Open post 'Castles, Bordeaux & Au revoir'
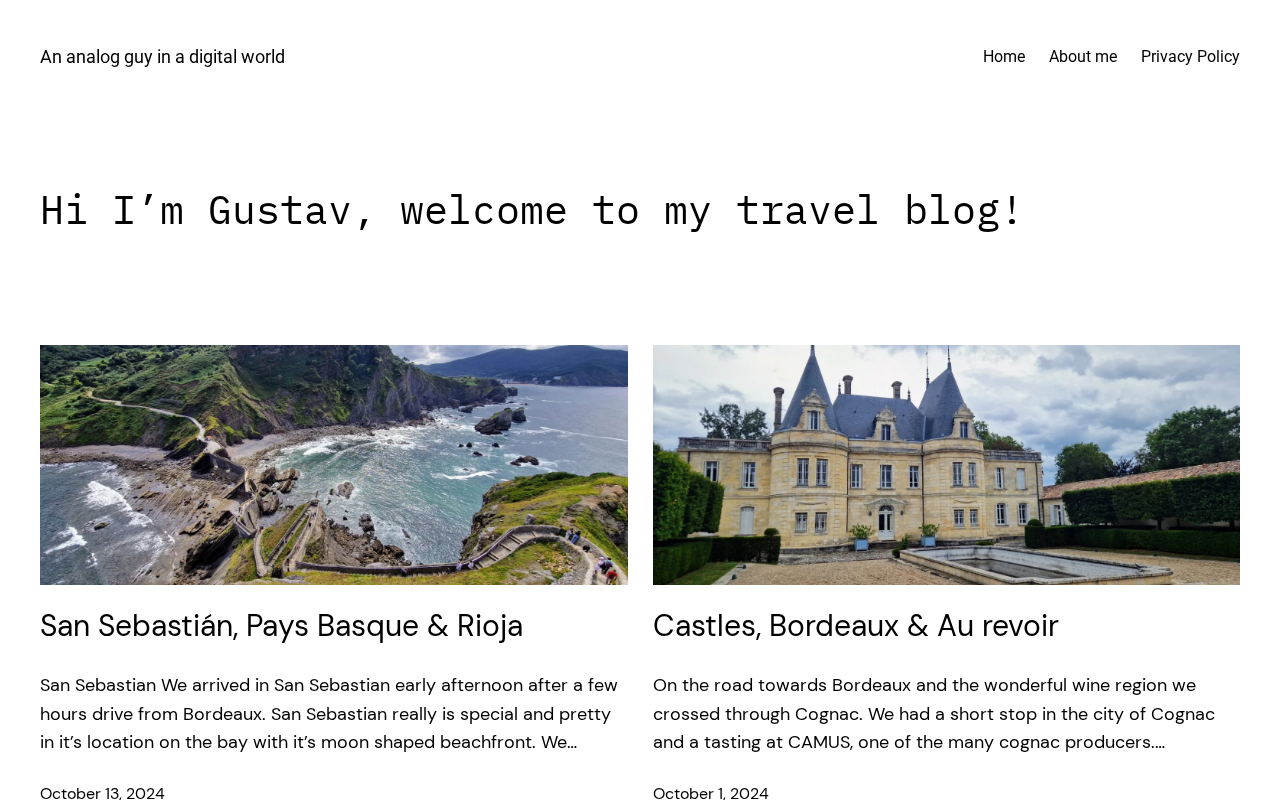Screen dimensions: 1280x800 (x=855, y=626)
